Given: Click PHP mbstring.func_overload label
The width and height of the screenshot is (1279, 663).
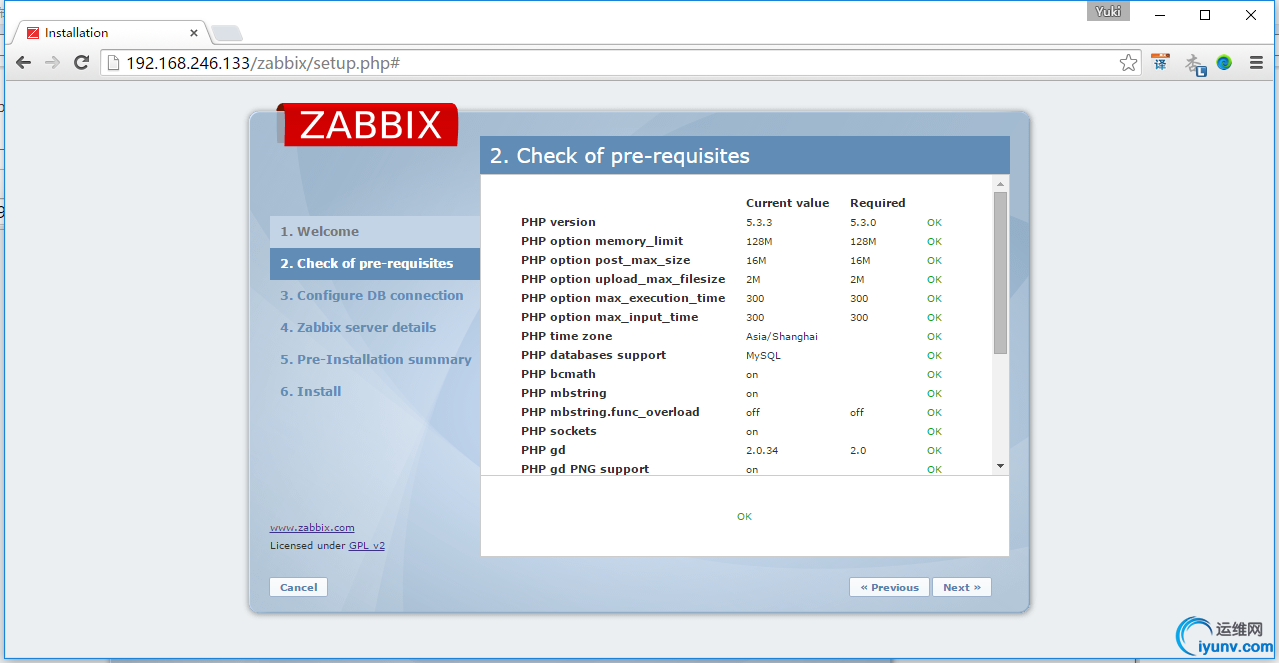Looking at the screenshot, I should click(610, 412).
